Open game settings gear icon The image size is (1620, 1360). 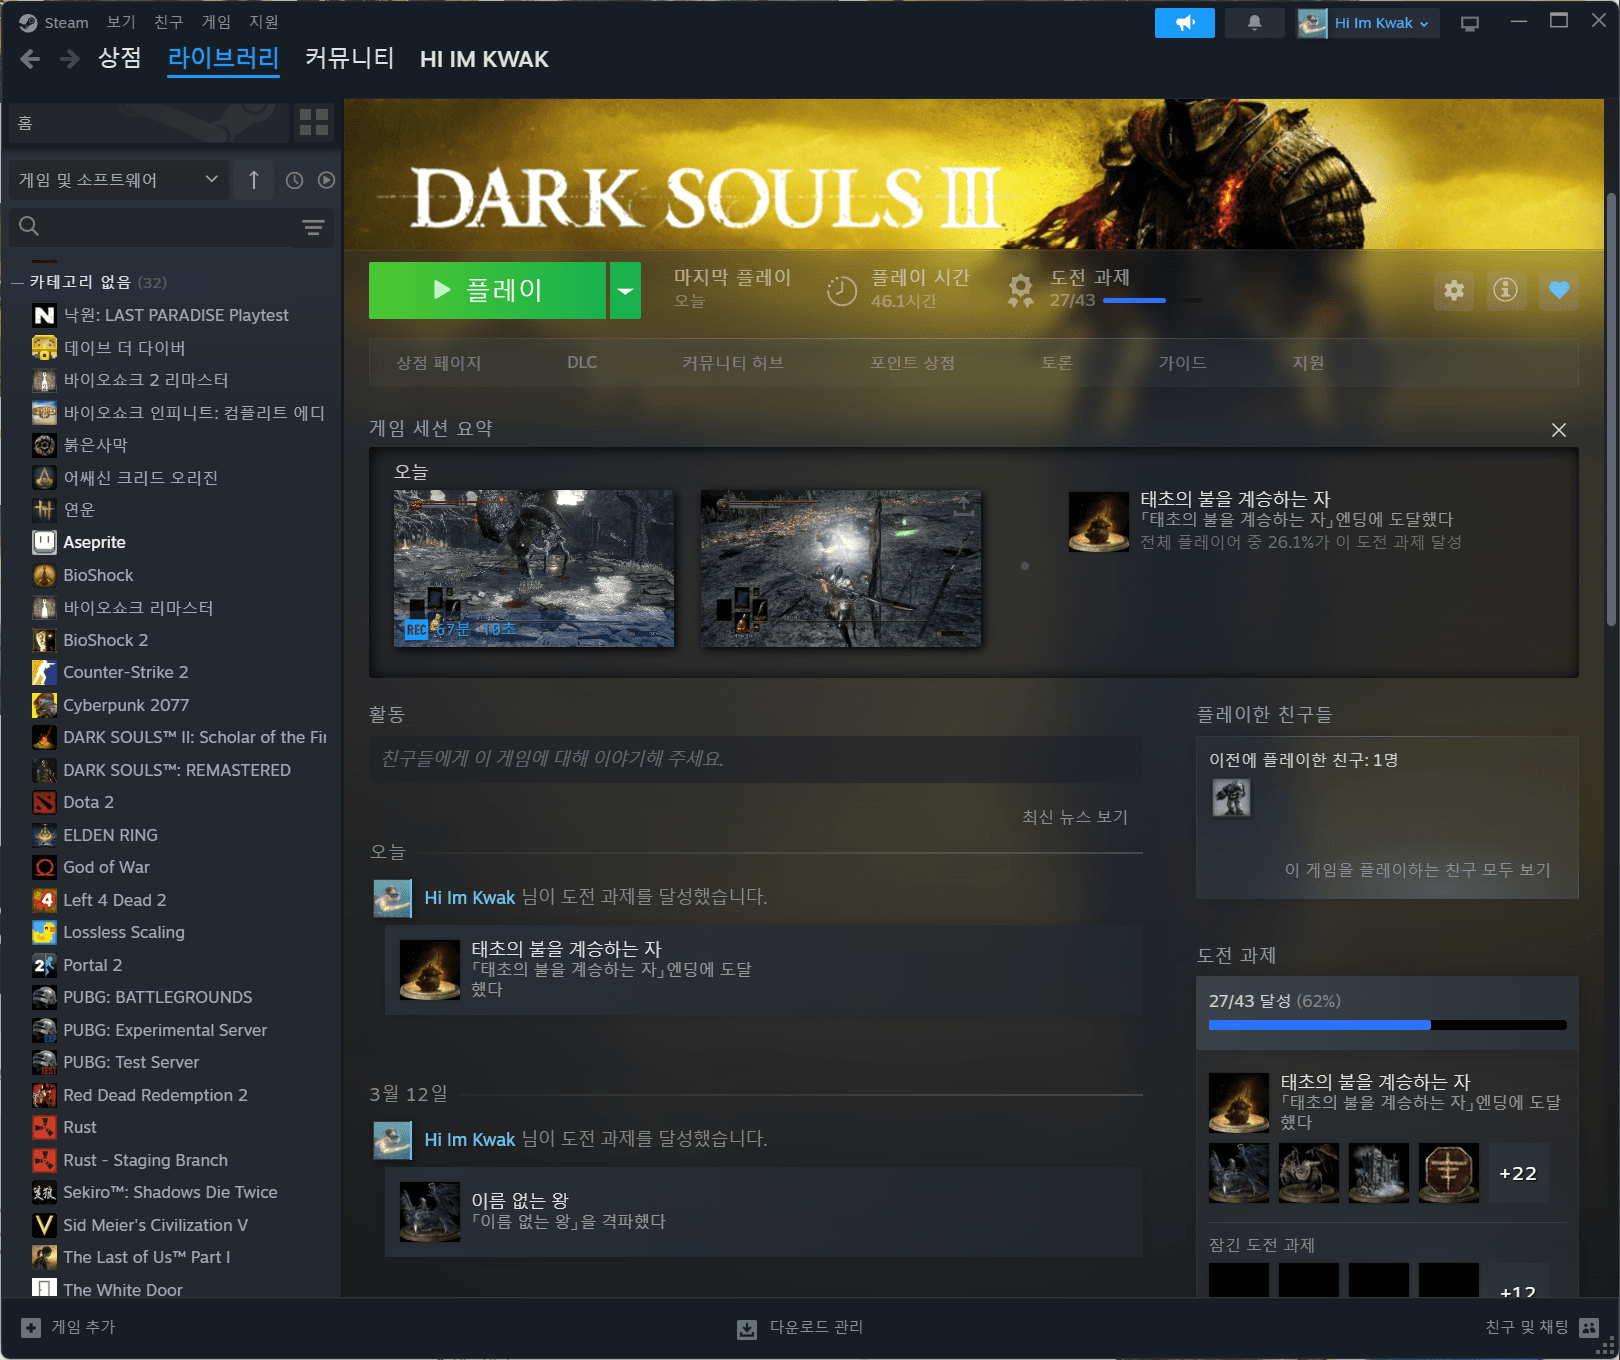[1454, 290]
